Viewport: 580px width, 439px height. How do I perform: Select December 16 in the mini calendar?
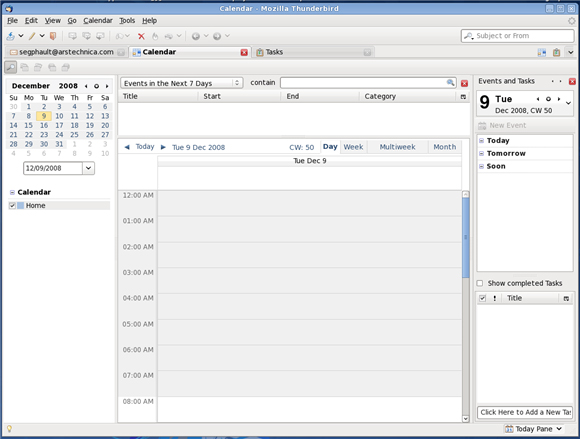coord(44,125)
